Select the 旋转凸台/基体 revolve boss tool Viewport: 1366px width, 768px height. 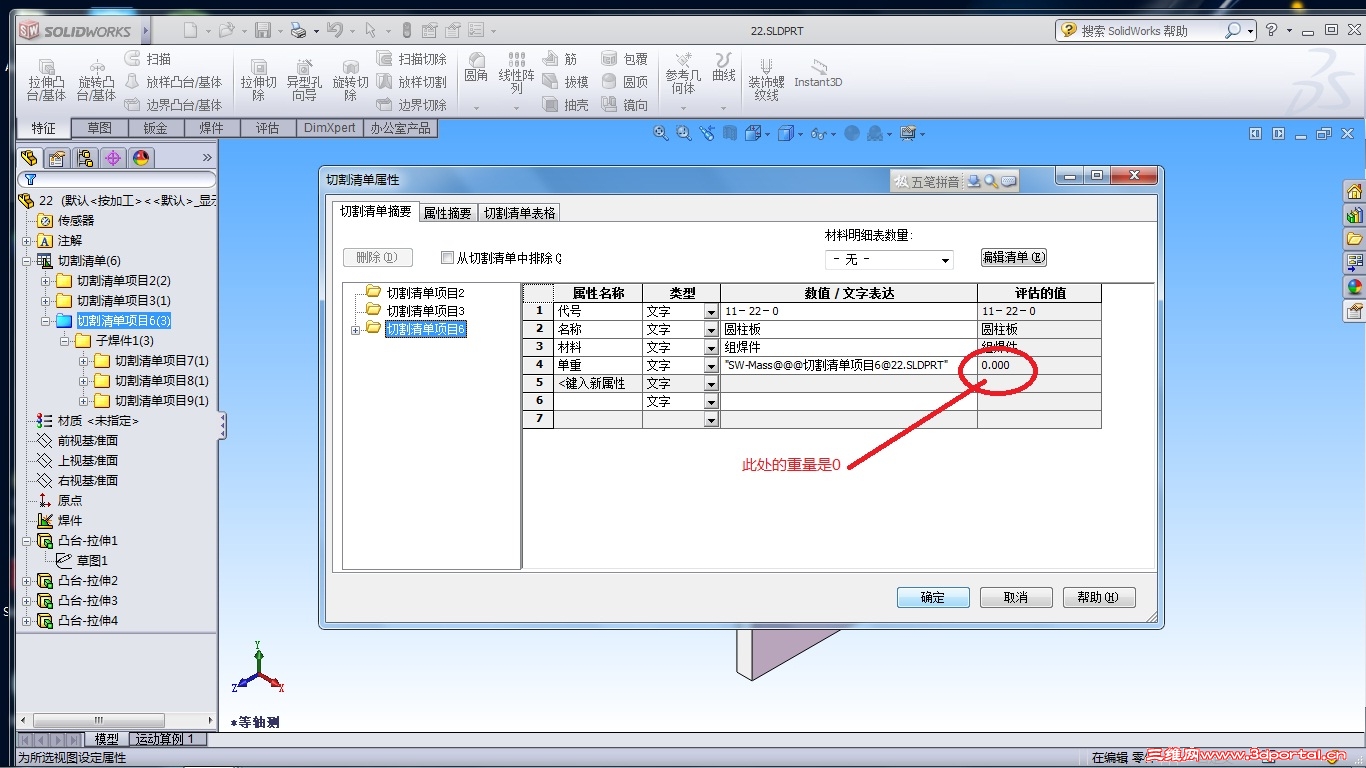coord(97,78)
